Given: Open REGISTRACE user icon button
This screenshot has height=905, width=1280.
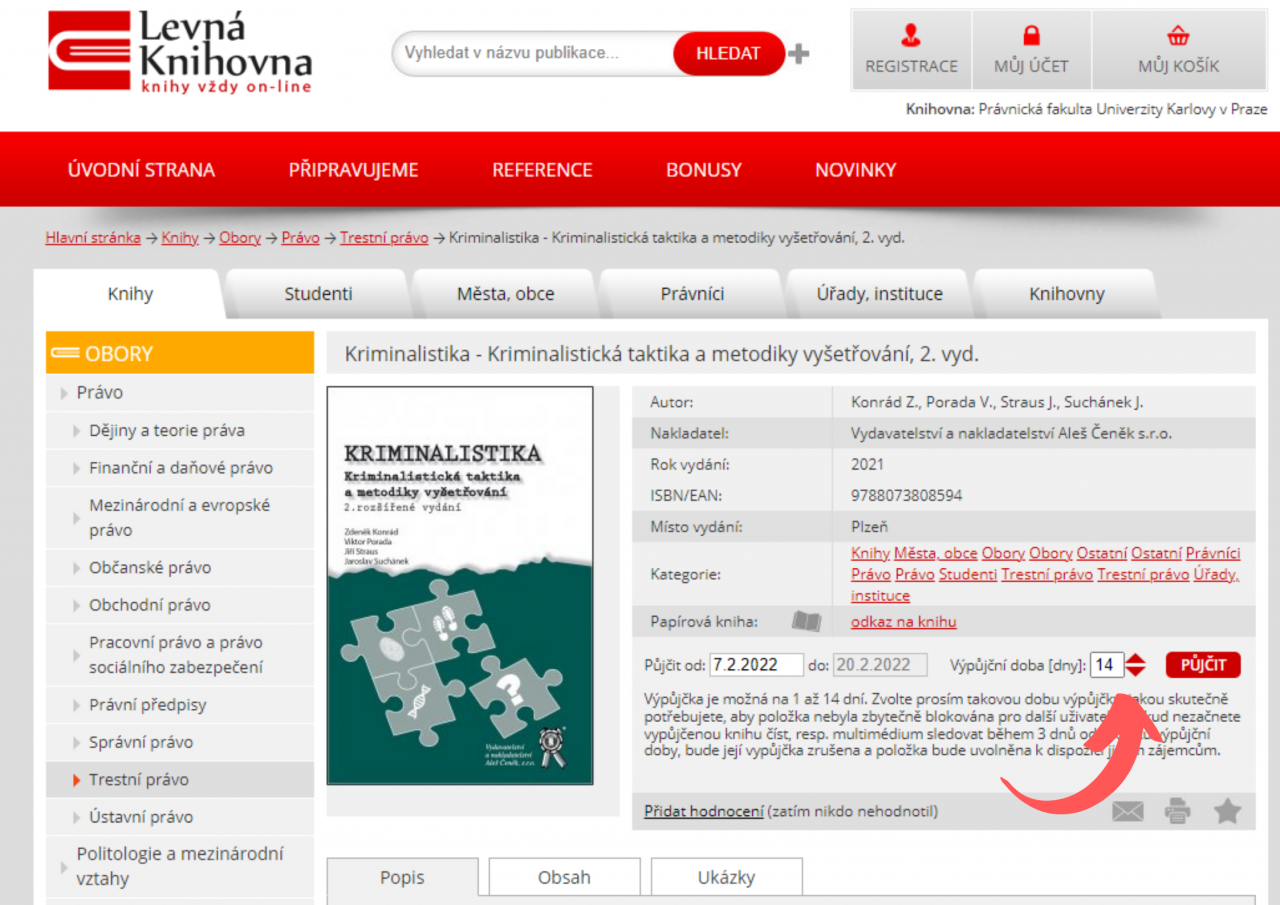Looking at the screenshot, I should [x=911, y=50].
